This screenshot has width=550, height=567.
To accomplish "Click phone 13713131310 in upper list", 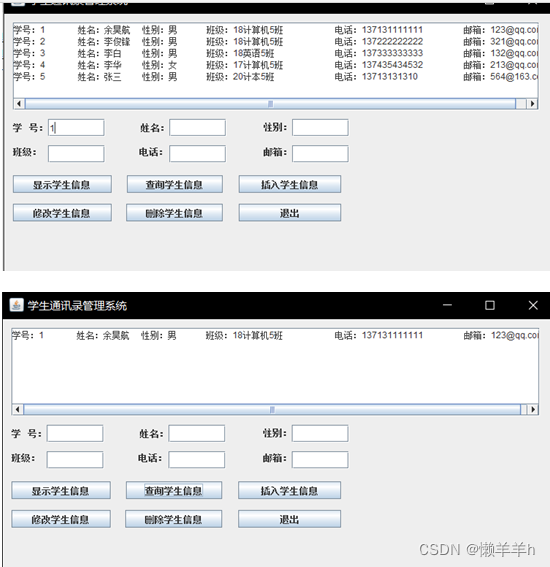I will coord(390,77).
